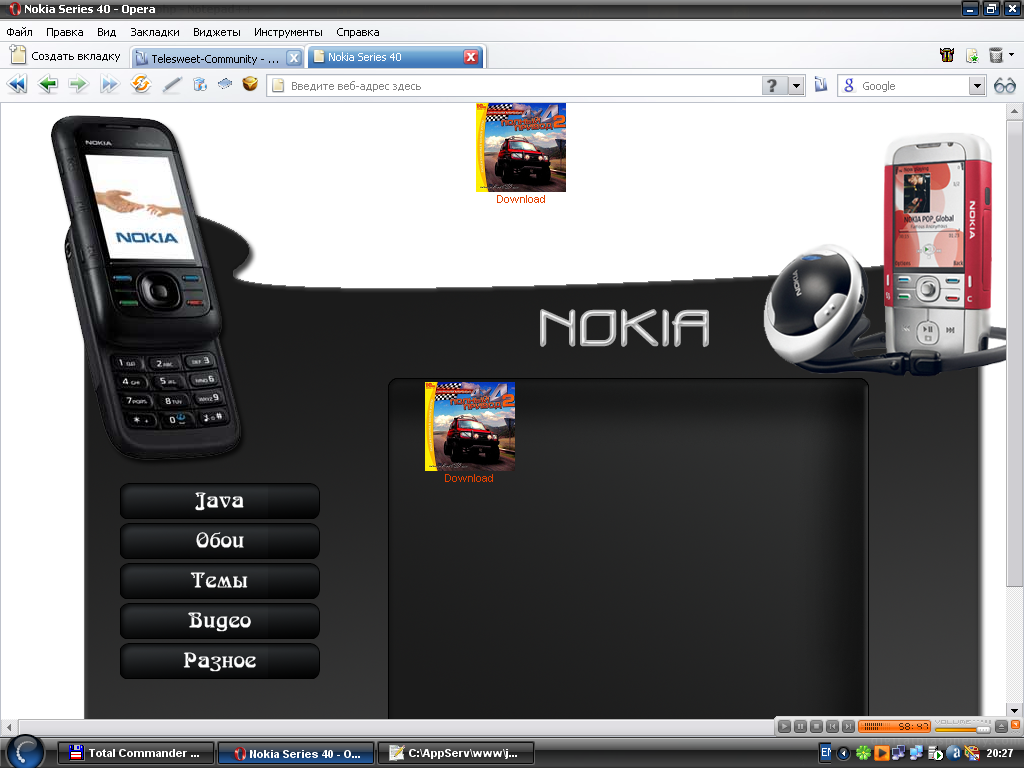Open the Закладки menu
The height and width of the screenshot is (768, 1024).
[x=154, y=32]
